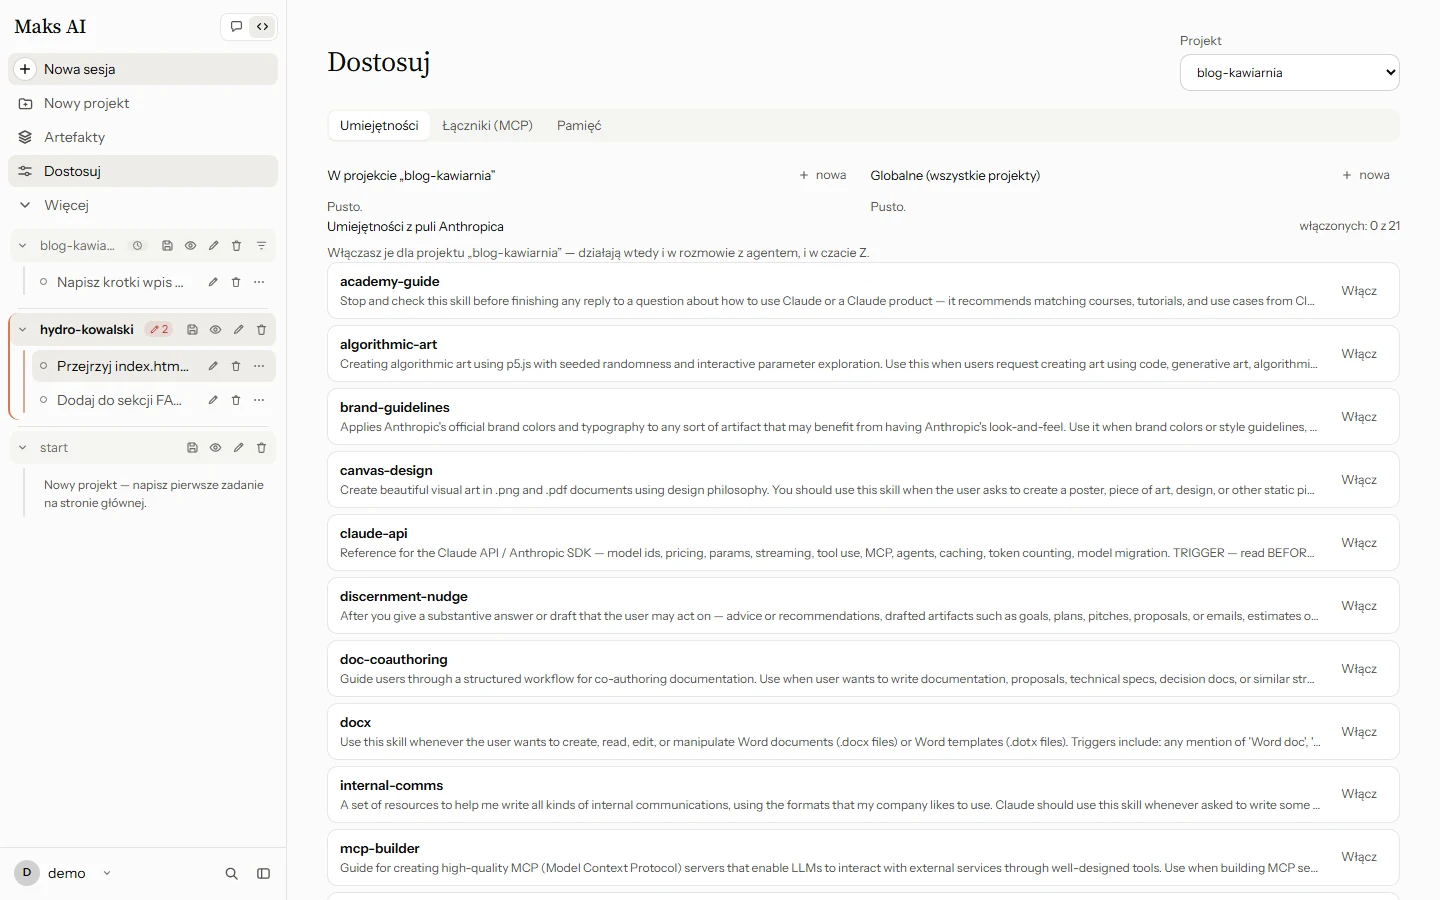The height and width of the screenshot is (900, 1440).
Task: Start a new session with Nowa sesja
Action: click(143, 69)
